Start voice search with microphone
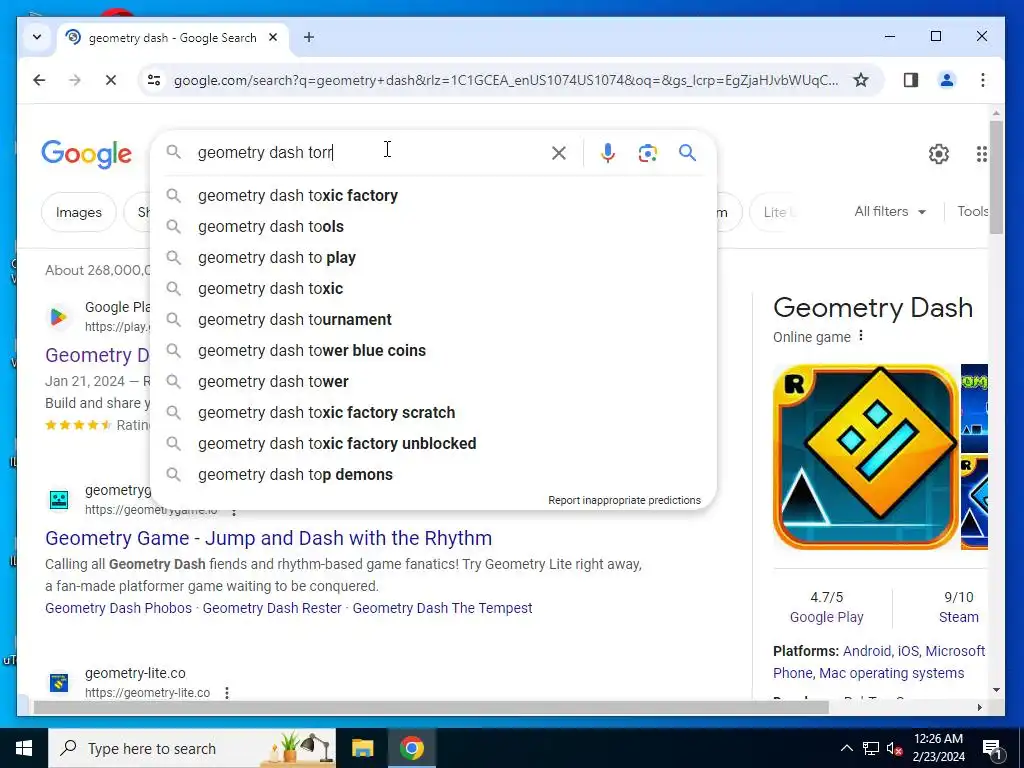The image size is (1024, 768). point(607,153)
